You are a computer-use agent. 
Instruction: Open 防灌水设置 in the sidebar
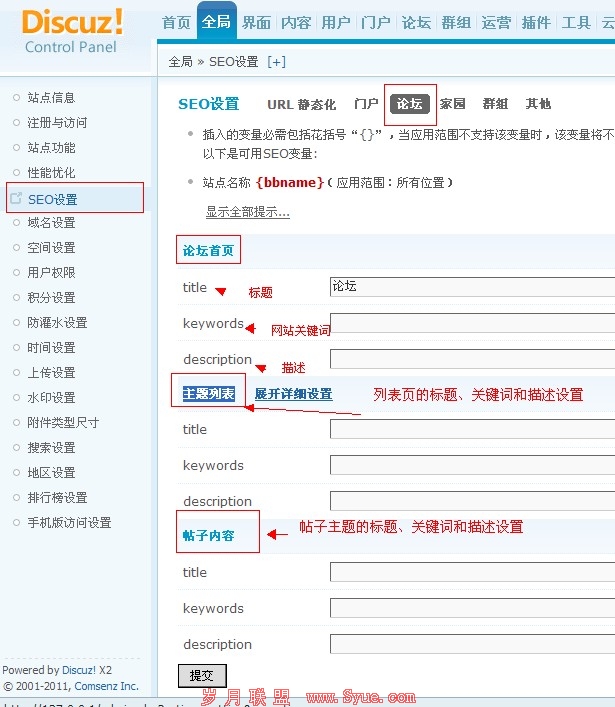click(x=57, y=323)
